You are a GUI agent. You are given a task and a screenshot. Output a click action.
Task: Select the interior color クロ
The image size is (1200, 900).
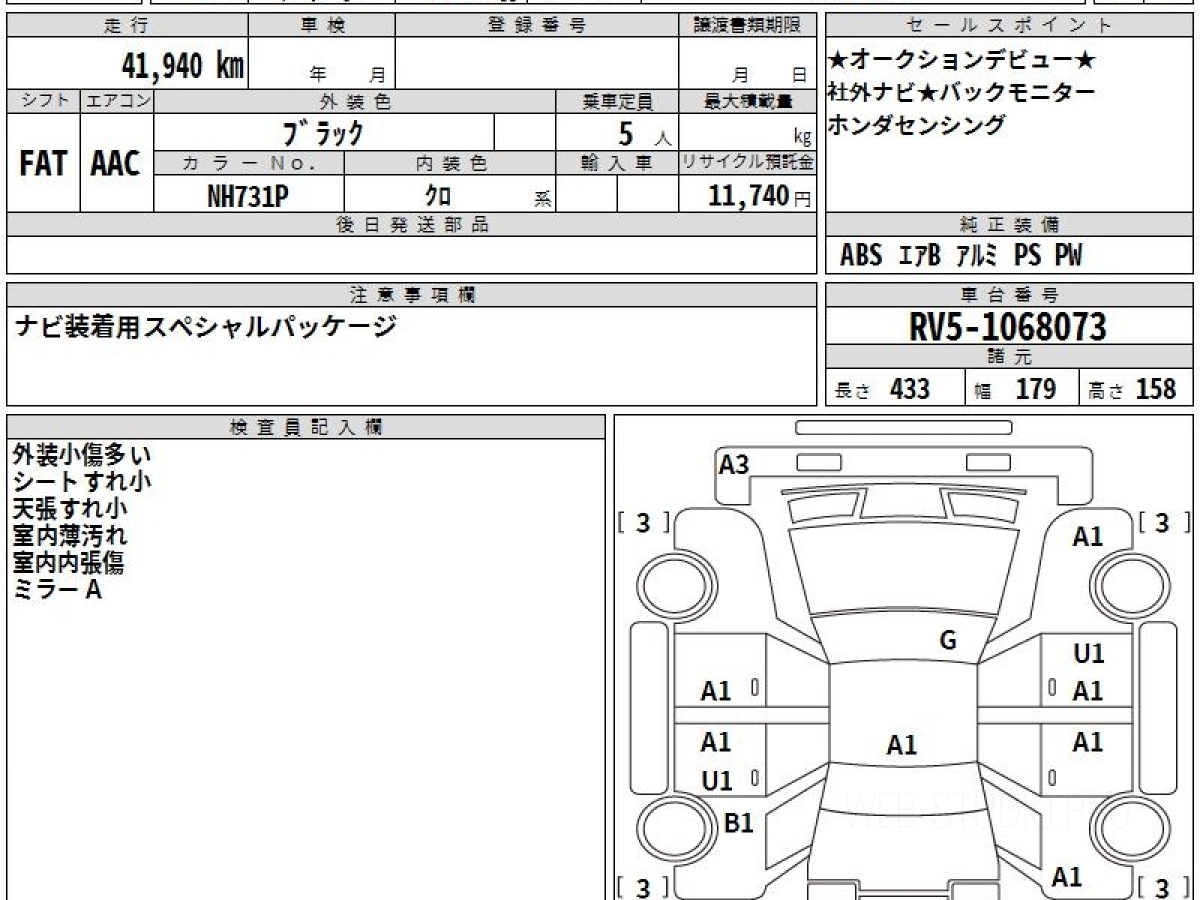click(x=437, y=196)
